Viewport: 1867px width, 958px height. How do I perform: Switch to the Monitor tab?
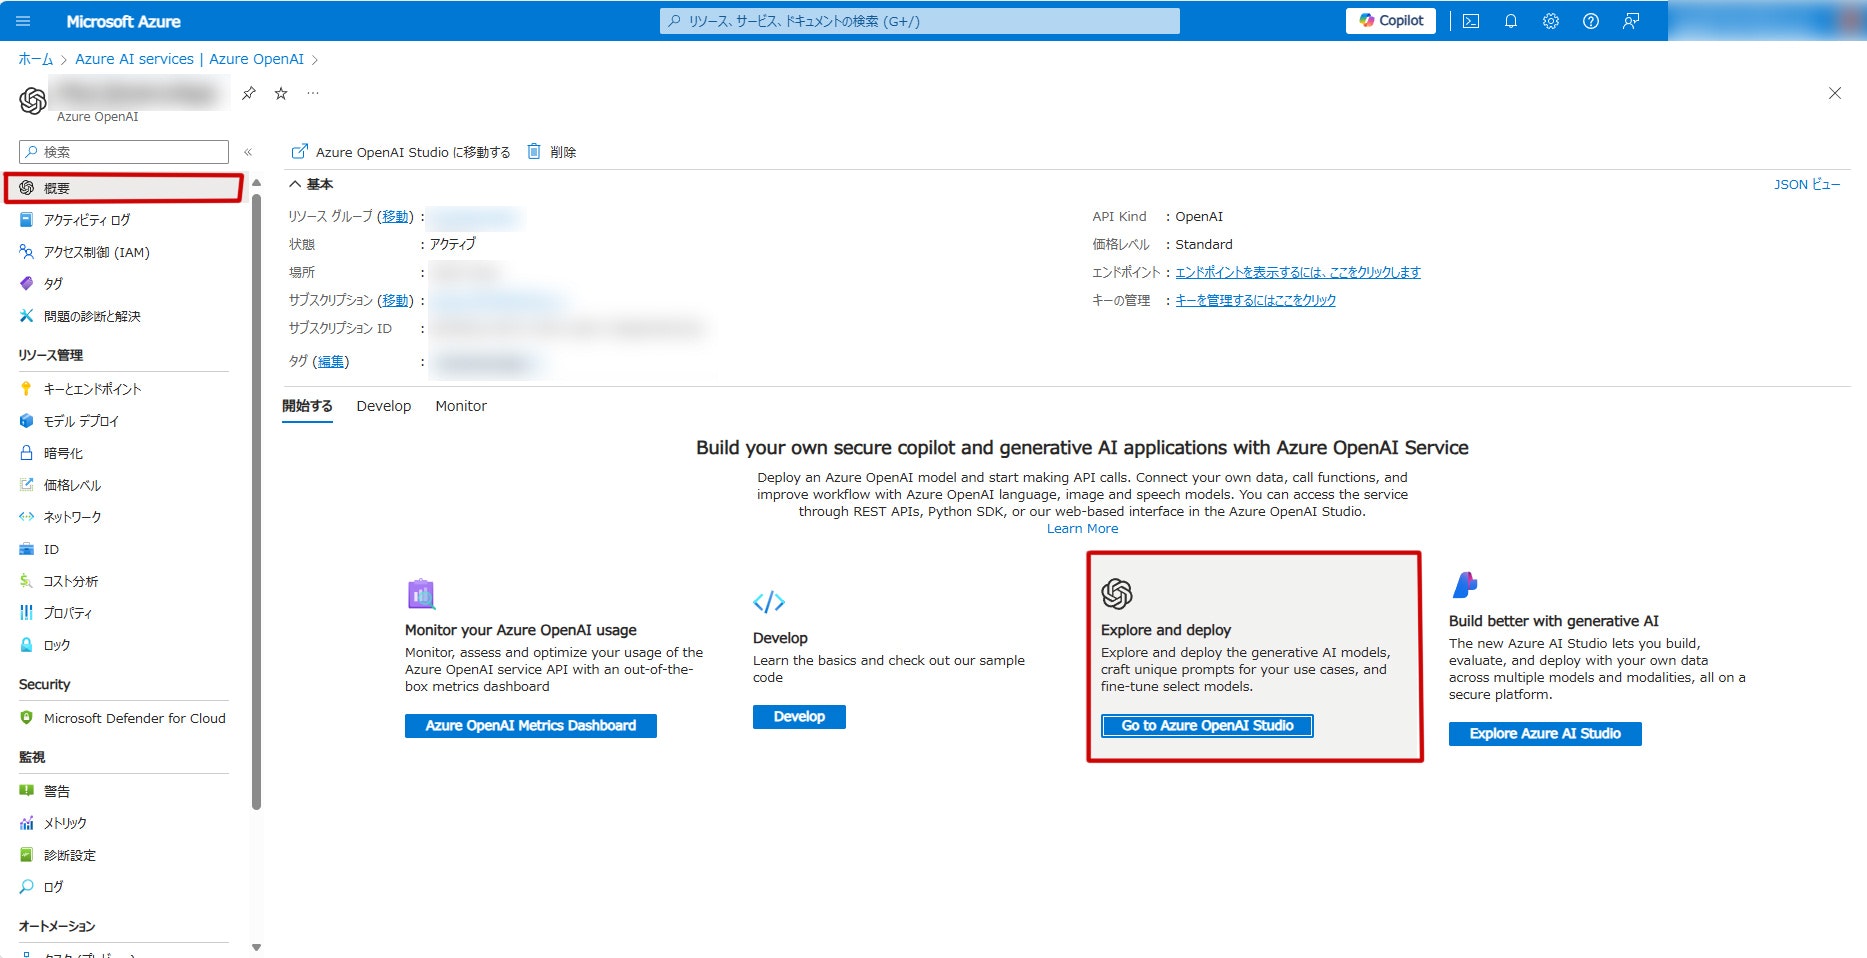(461, 406)
